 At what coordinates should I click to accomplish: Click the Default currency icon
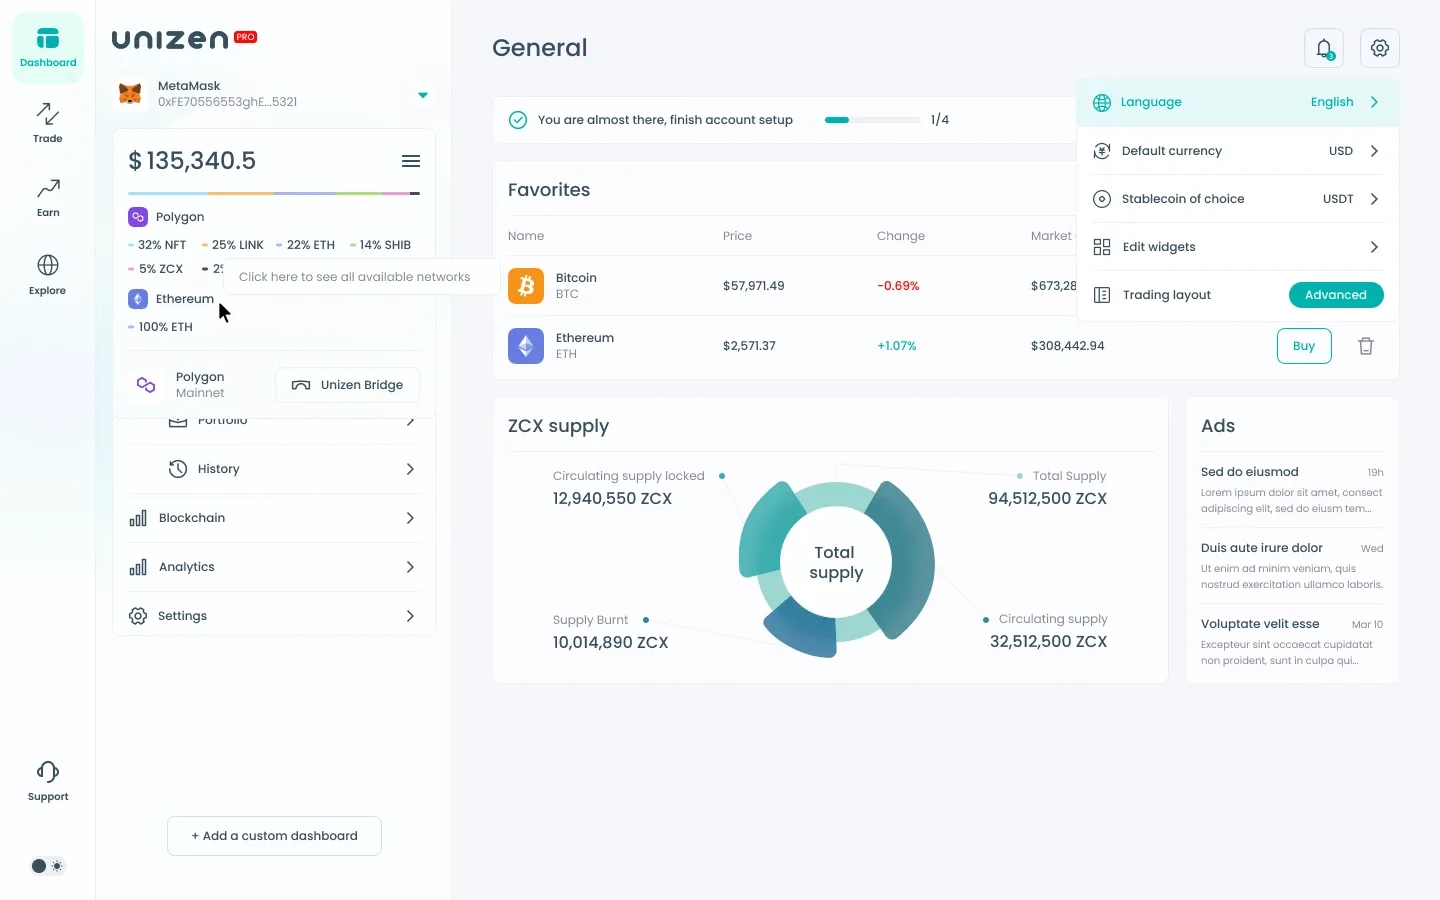[x=1102, y=151]
